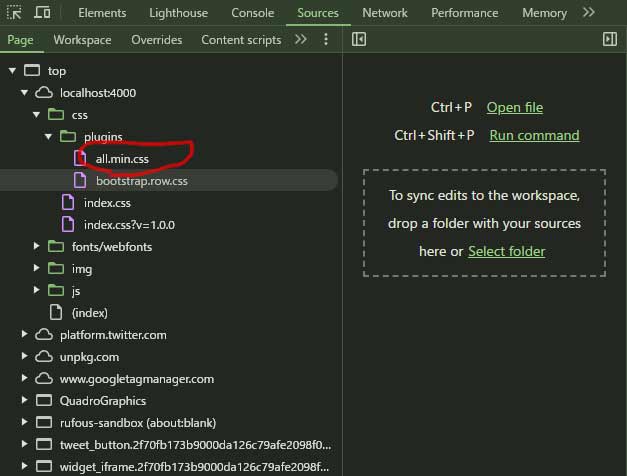627x476 pixels.
Task: Switch to the Network tab
Action: pyautogui.click(x=385, y=13)
